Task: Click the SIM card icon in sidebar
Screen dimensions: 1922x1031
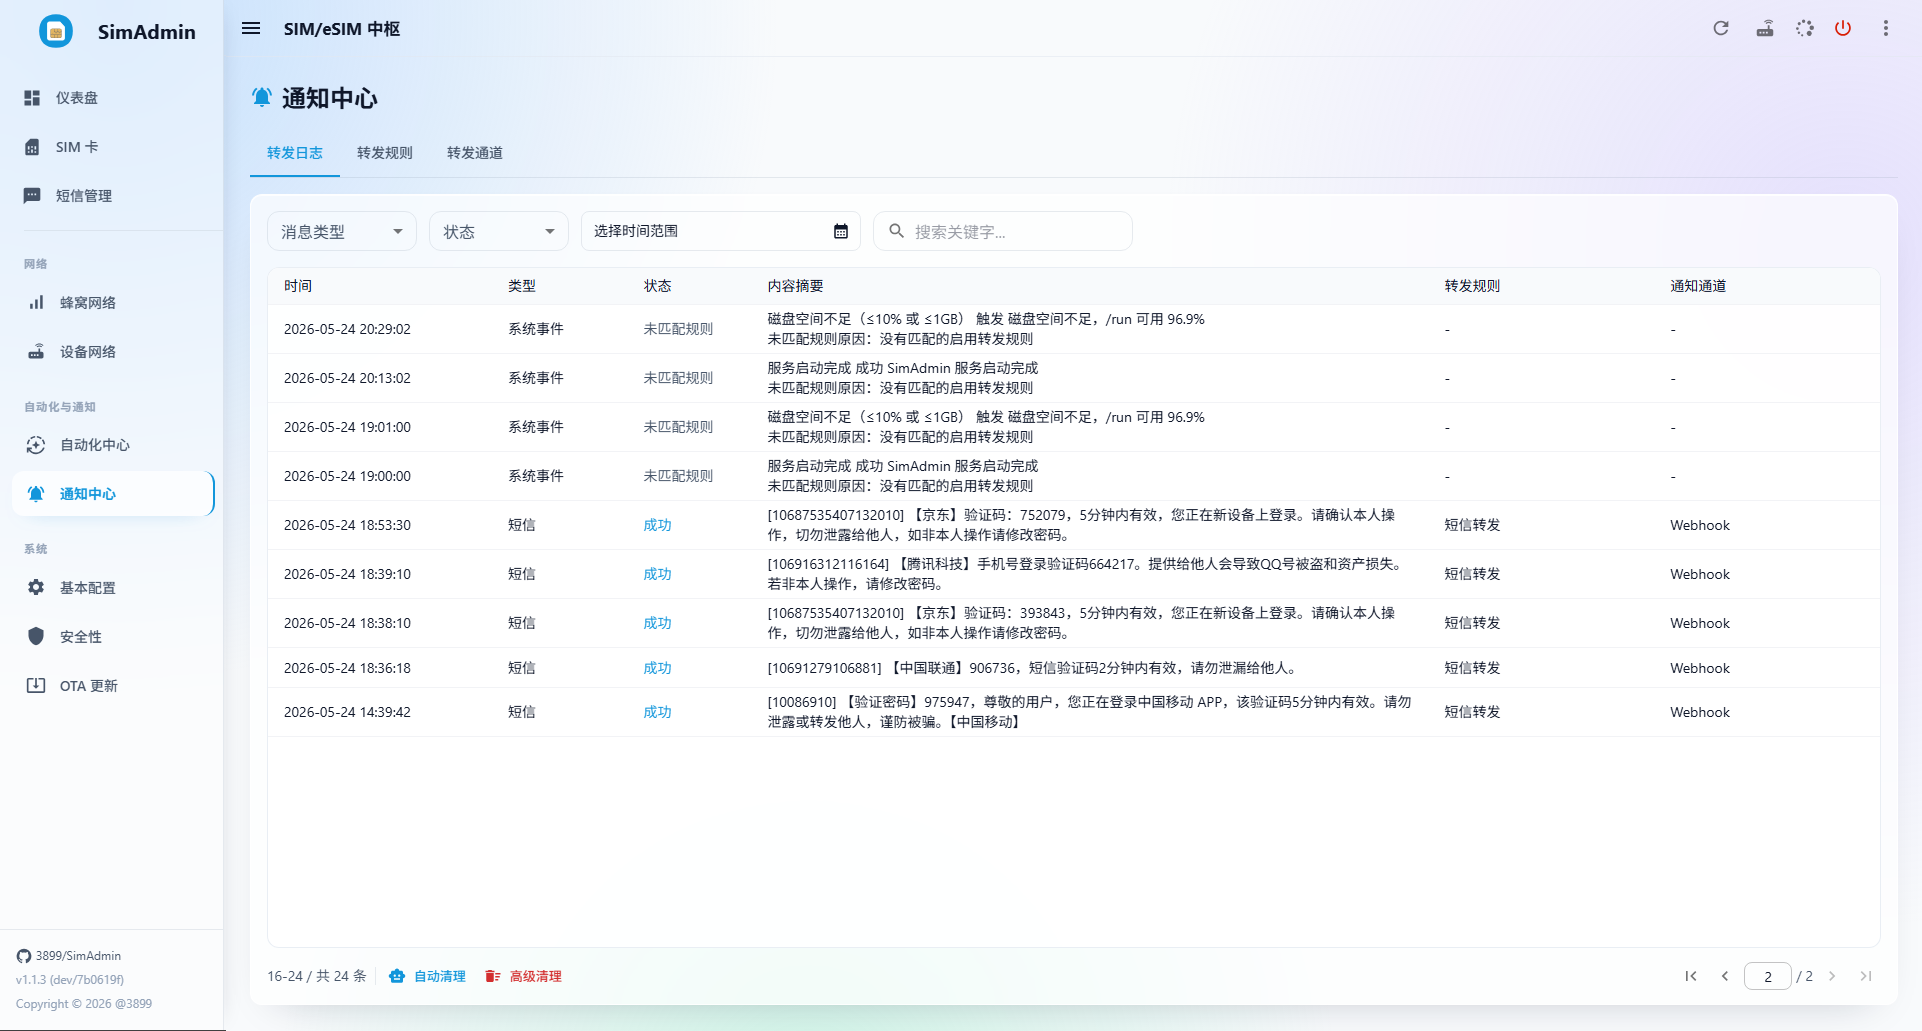Action: [32, 147]
